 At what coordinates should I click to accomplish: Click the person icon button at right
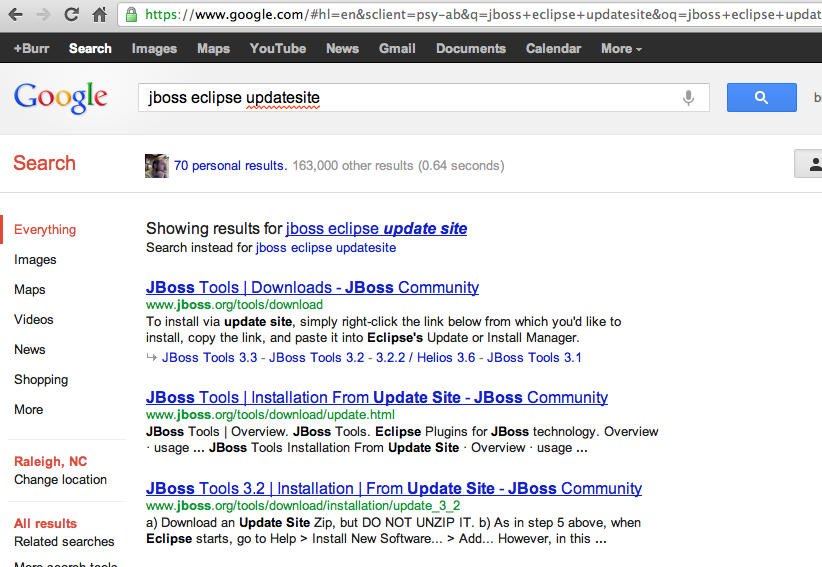[x=809, y=164]
